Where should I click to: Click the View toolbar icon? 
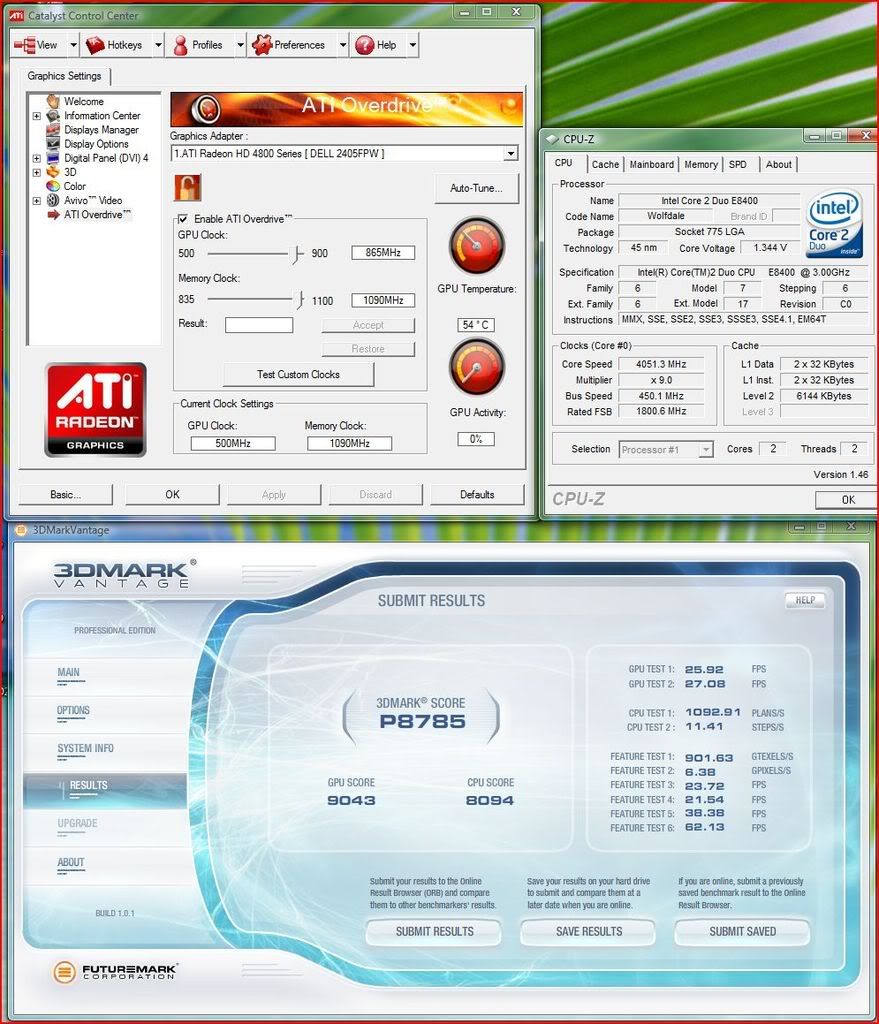pyautogui.click(x=24, y=45)
